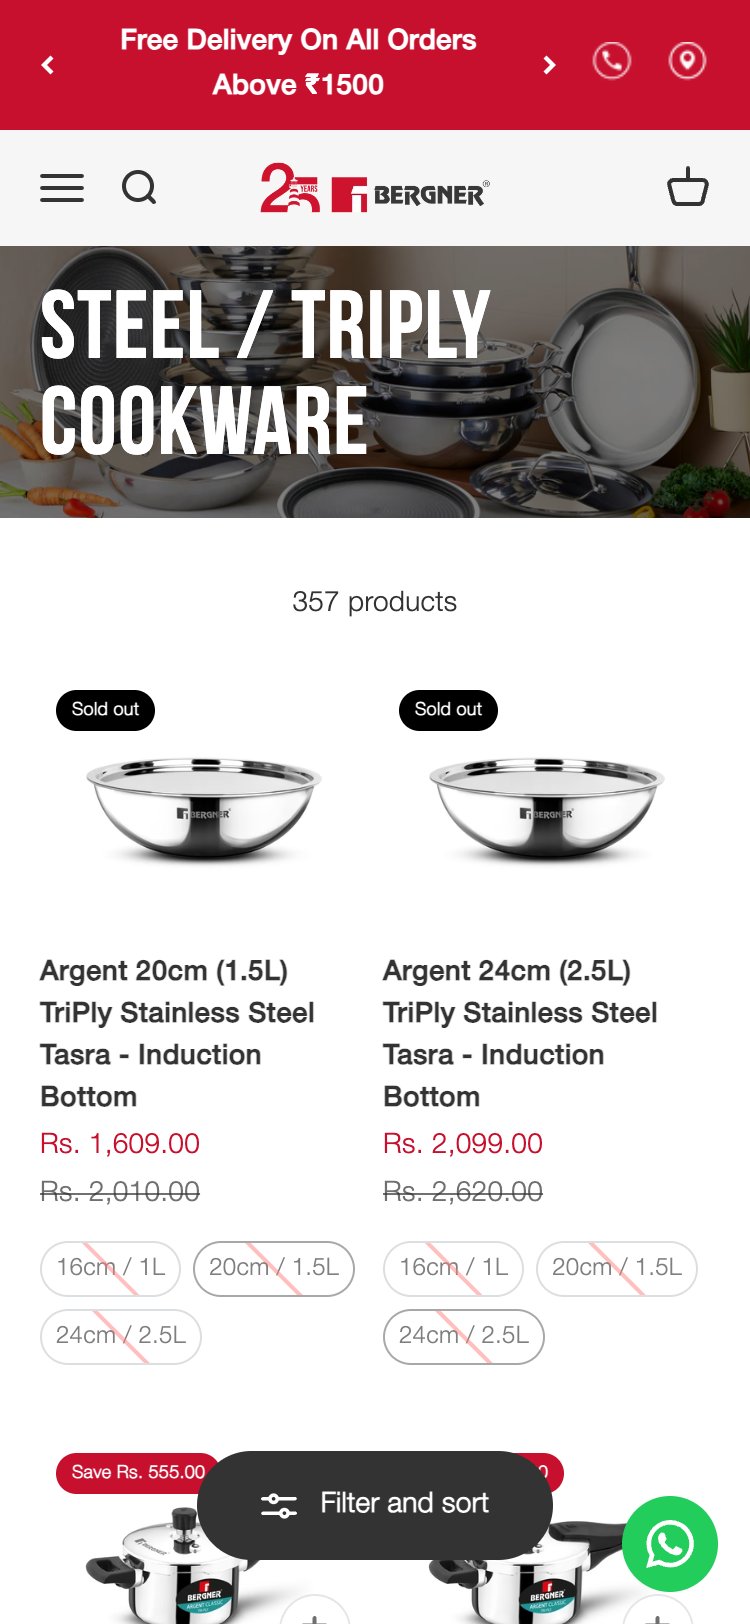Select 16cm / 1L for Argent 20cm Tasra
The width and height of the screenshot is (750, 1624).
[110, 1268]
